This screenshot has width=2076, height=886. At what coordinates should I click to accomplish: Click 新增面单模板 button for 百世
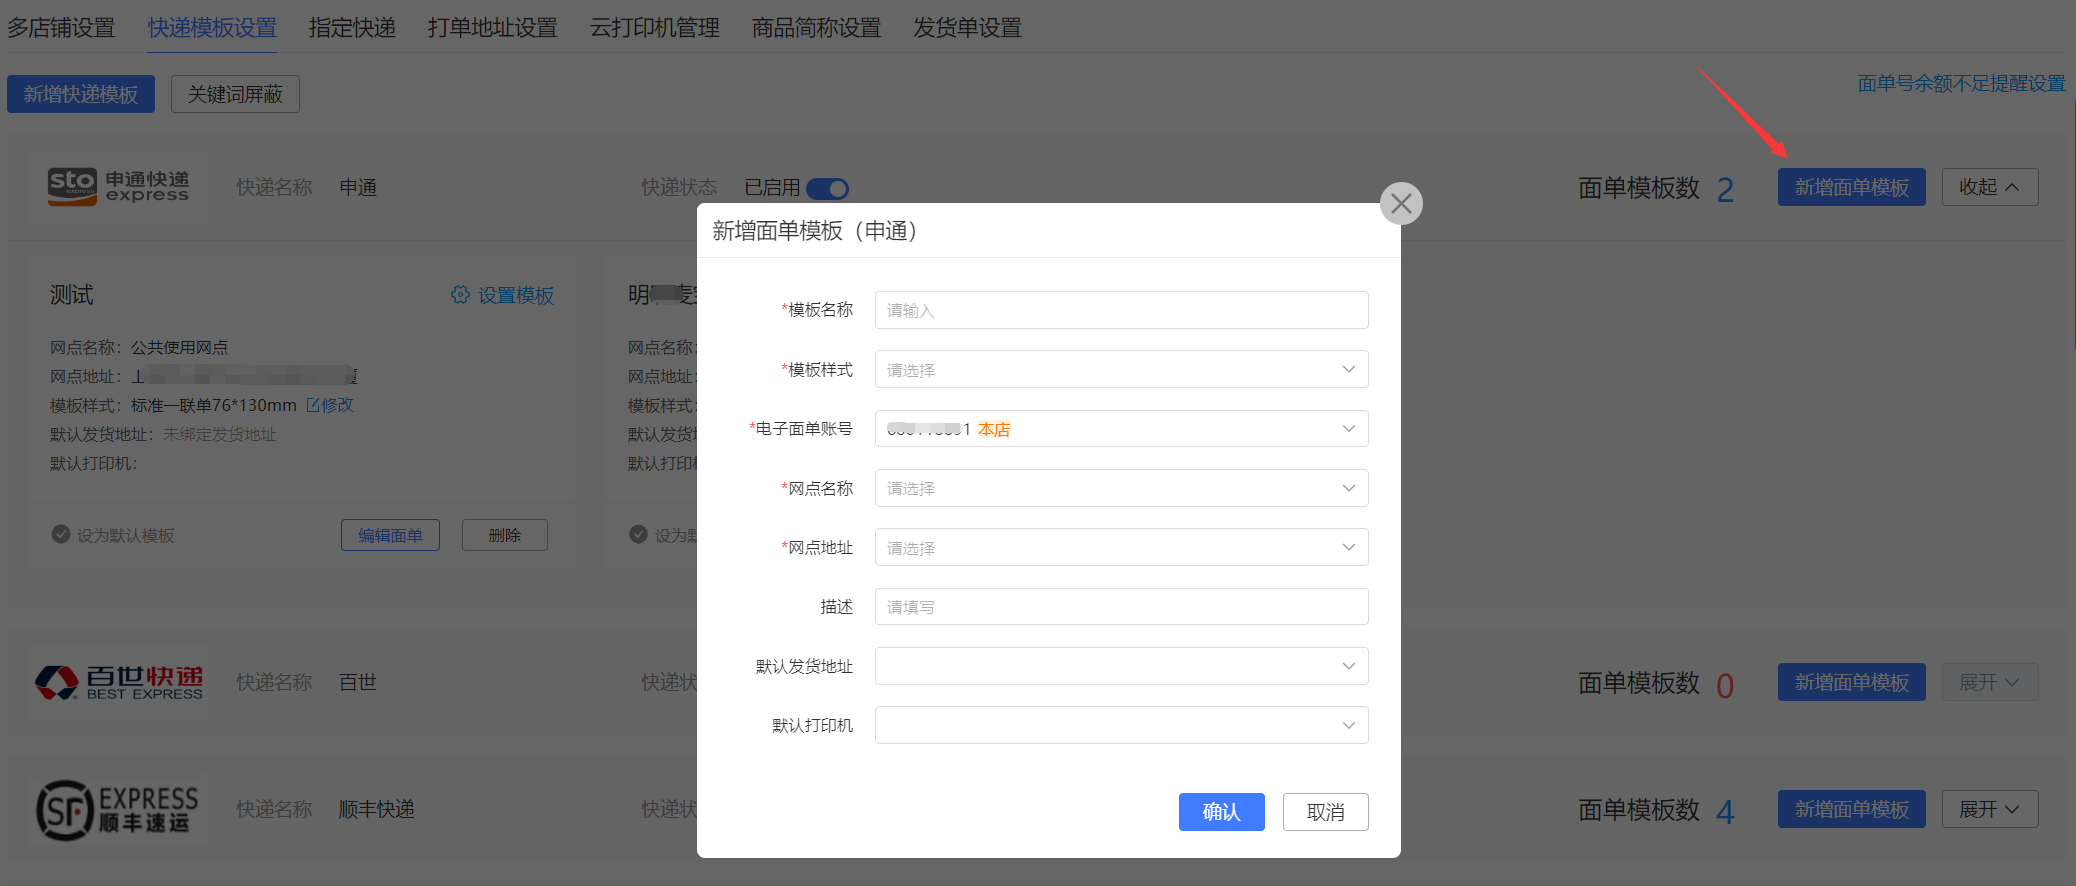1851,682
